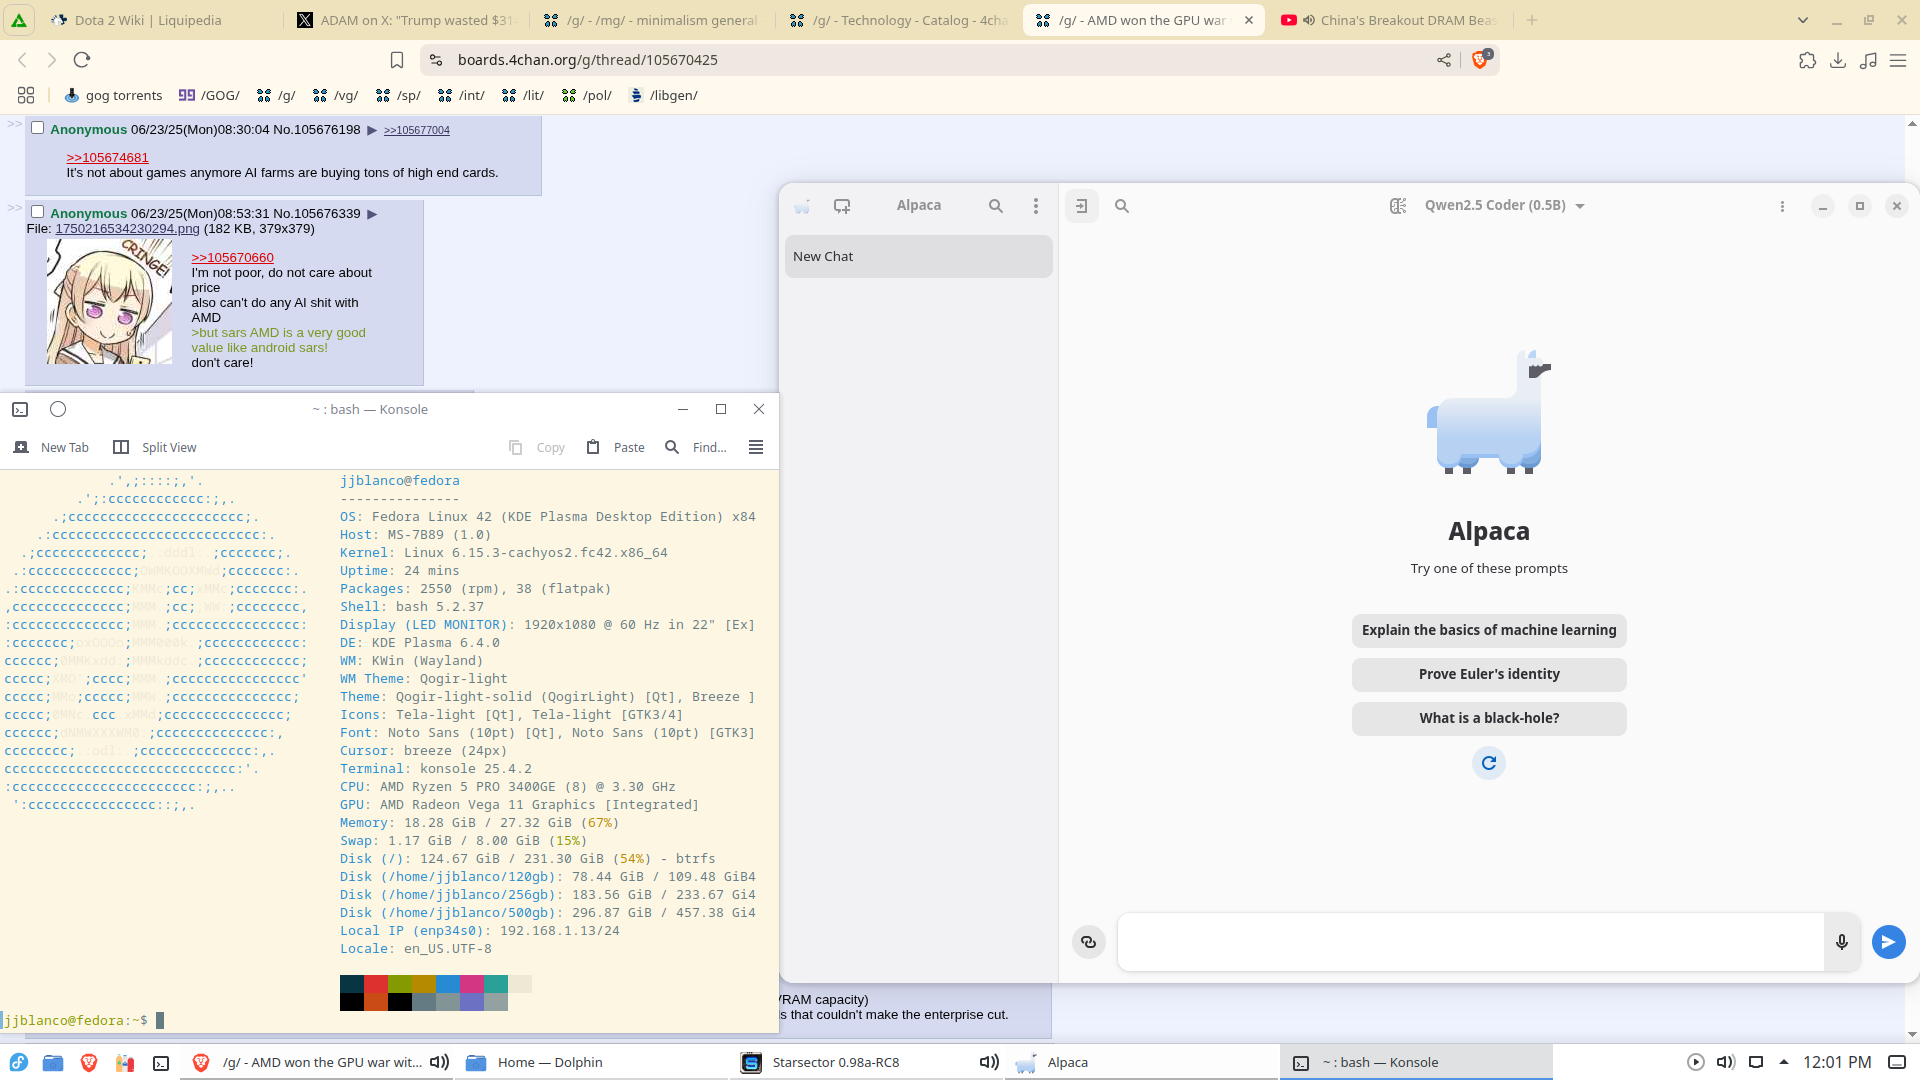Share the page from address bar
Image resolution: width=1920 pixels, height=1080 pixels.
1444,60
